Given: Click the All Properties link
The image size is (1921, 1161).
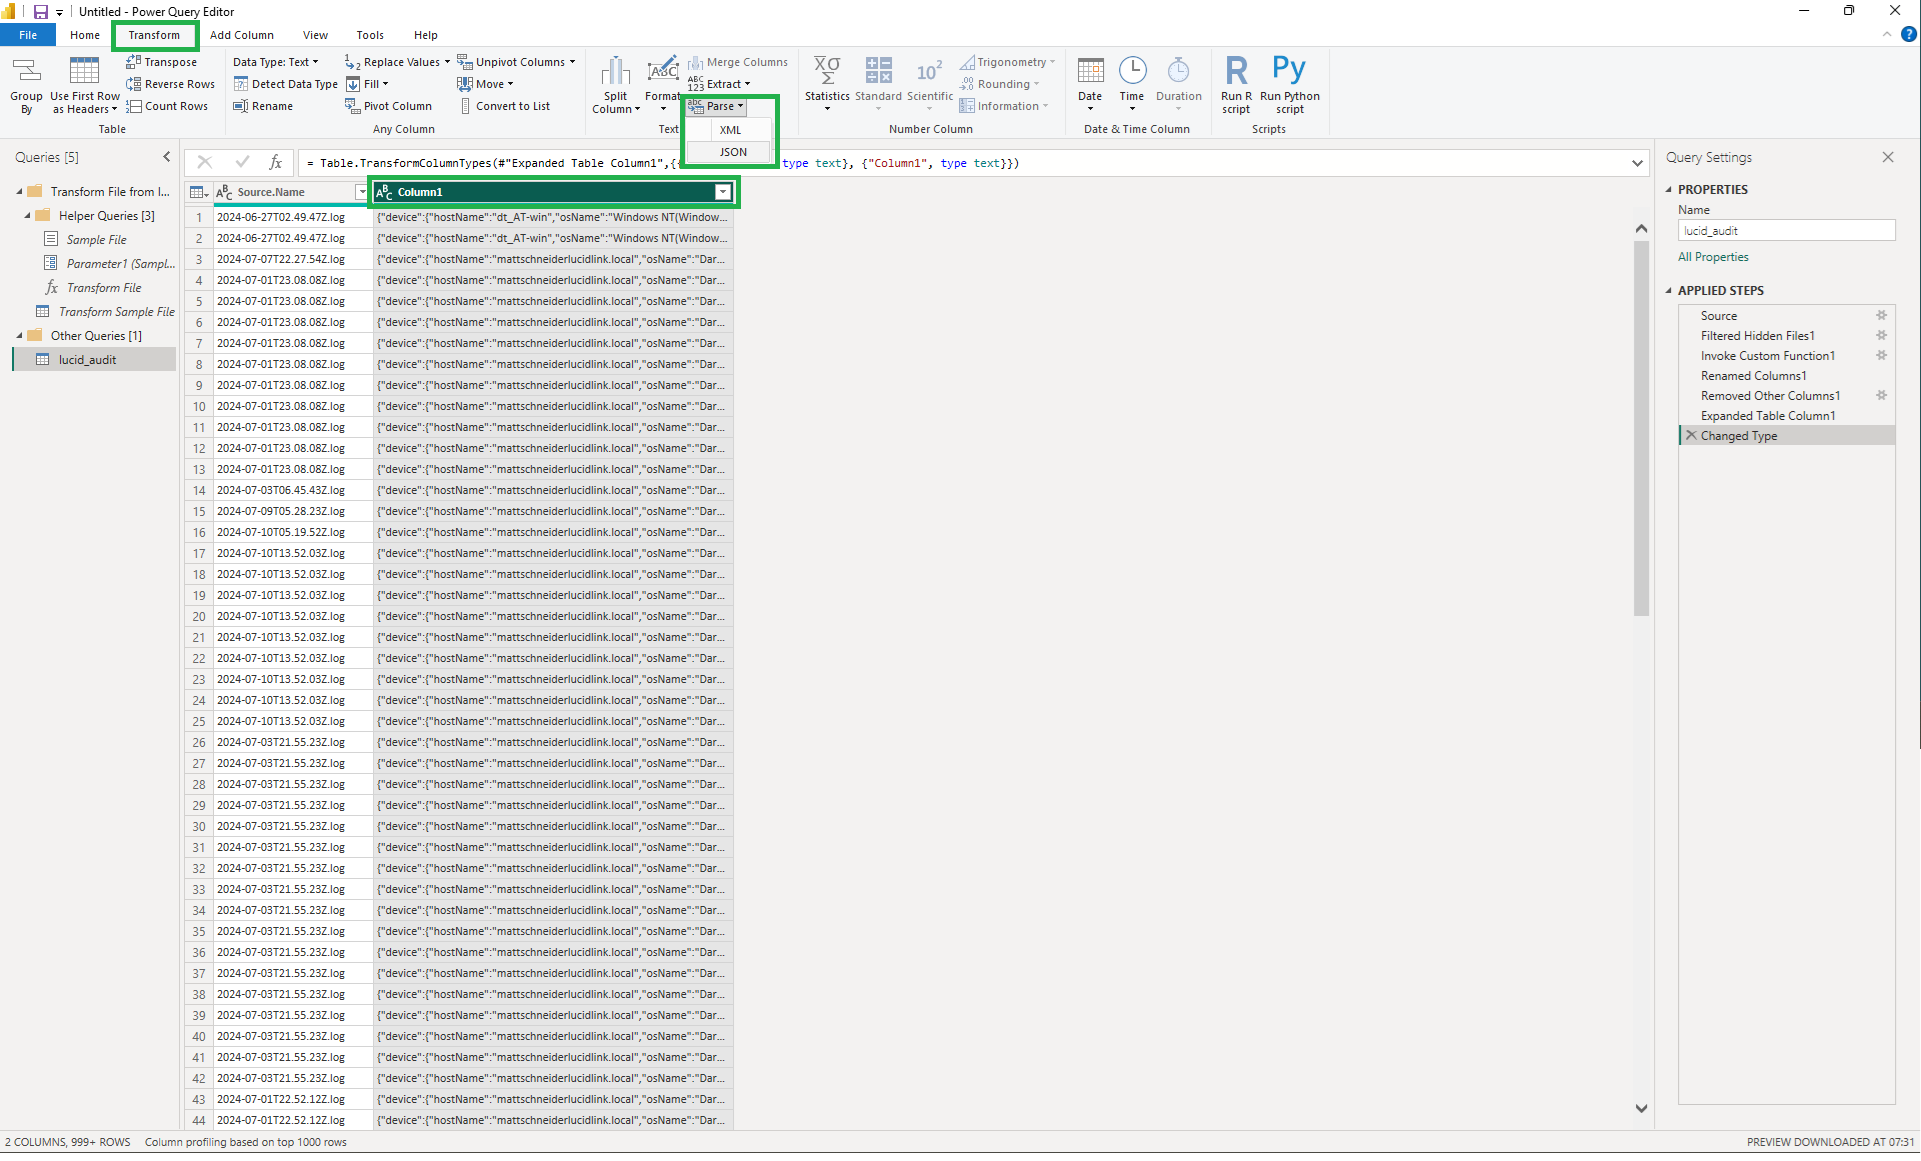Looking at the screenshot, I should tap(1713, 257).
